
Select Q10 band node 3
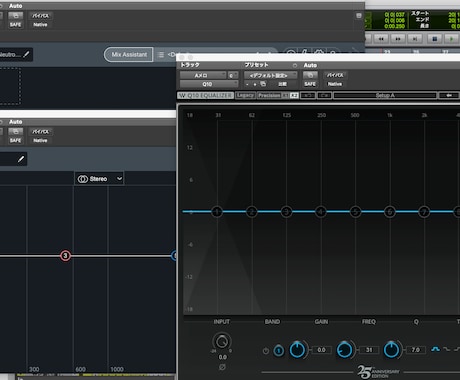point(286,211)
